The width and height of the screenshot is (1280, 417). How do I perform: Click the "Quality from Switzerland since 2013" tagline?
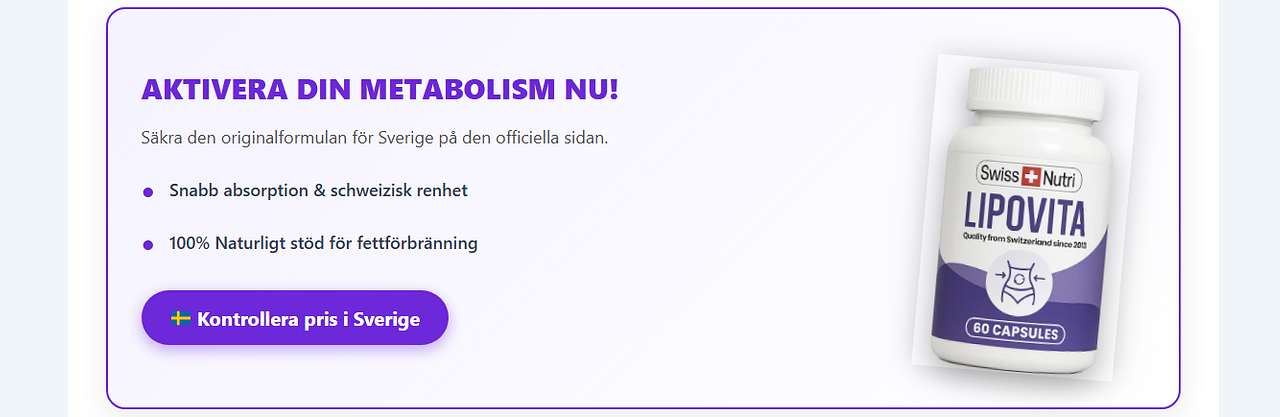1023,237
